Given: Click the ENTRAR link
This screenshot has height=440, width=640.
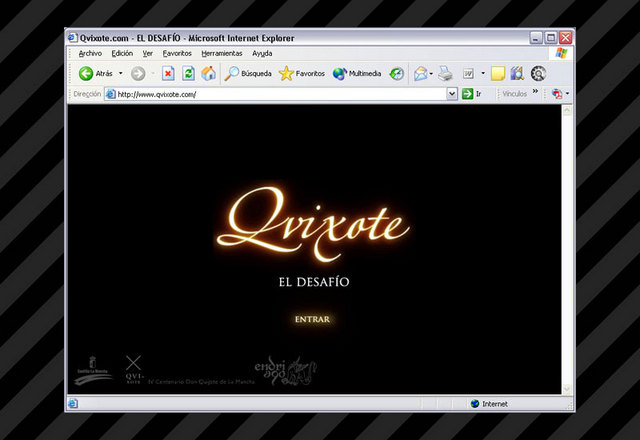Looking at the screenshot, I should pyautogui.click(x=312, y=319).
